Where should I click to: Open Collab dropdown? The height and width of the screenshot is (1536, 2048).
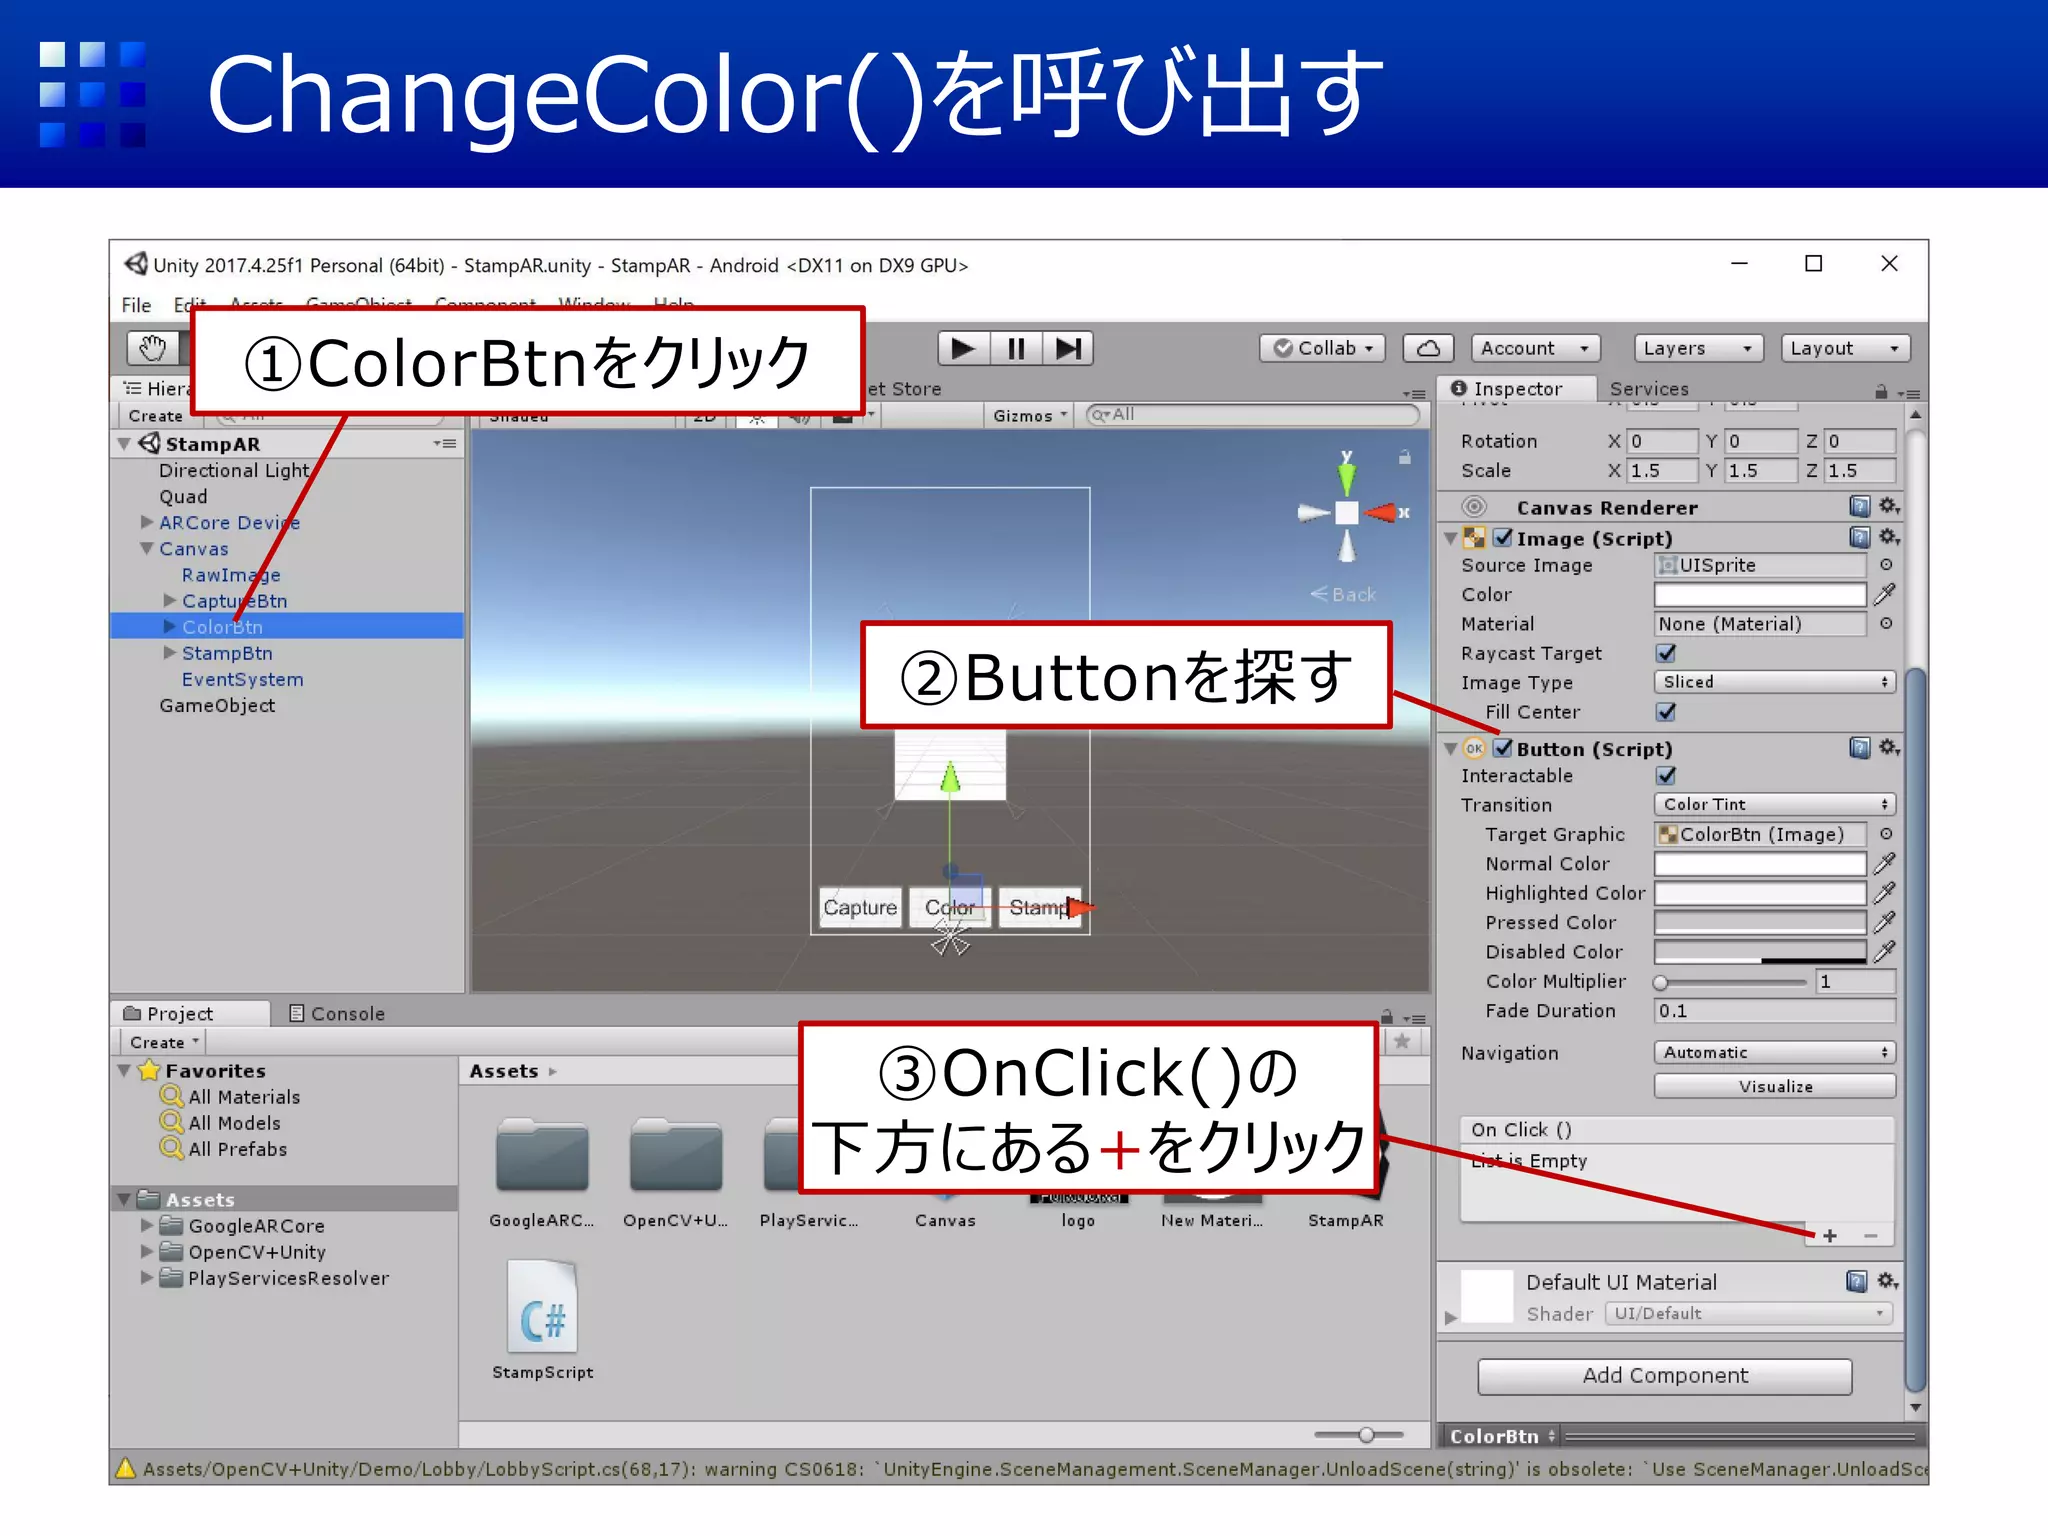1324,348
